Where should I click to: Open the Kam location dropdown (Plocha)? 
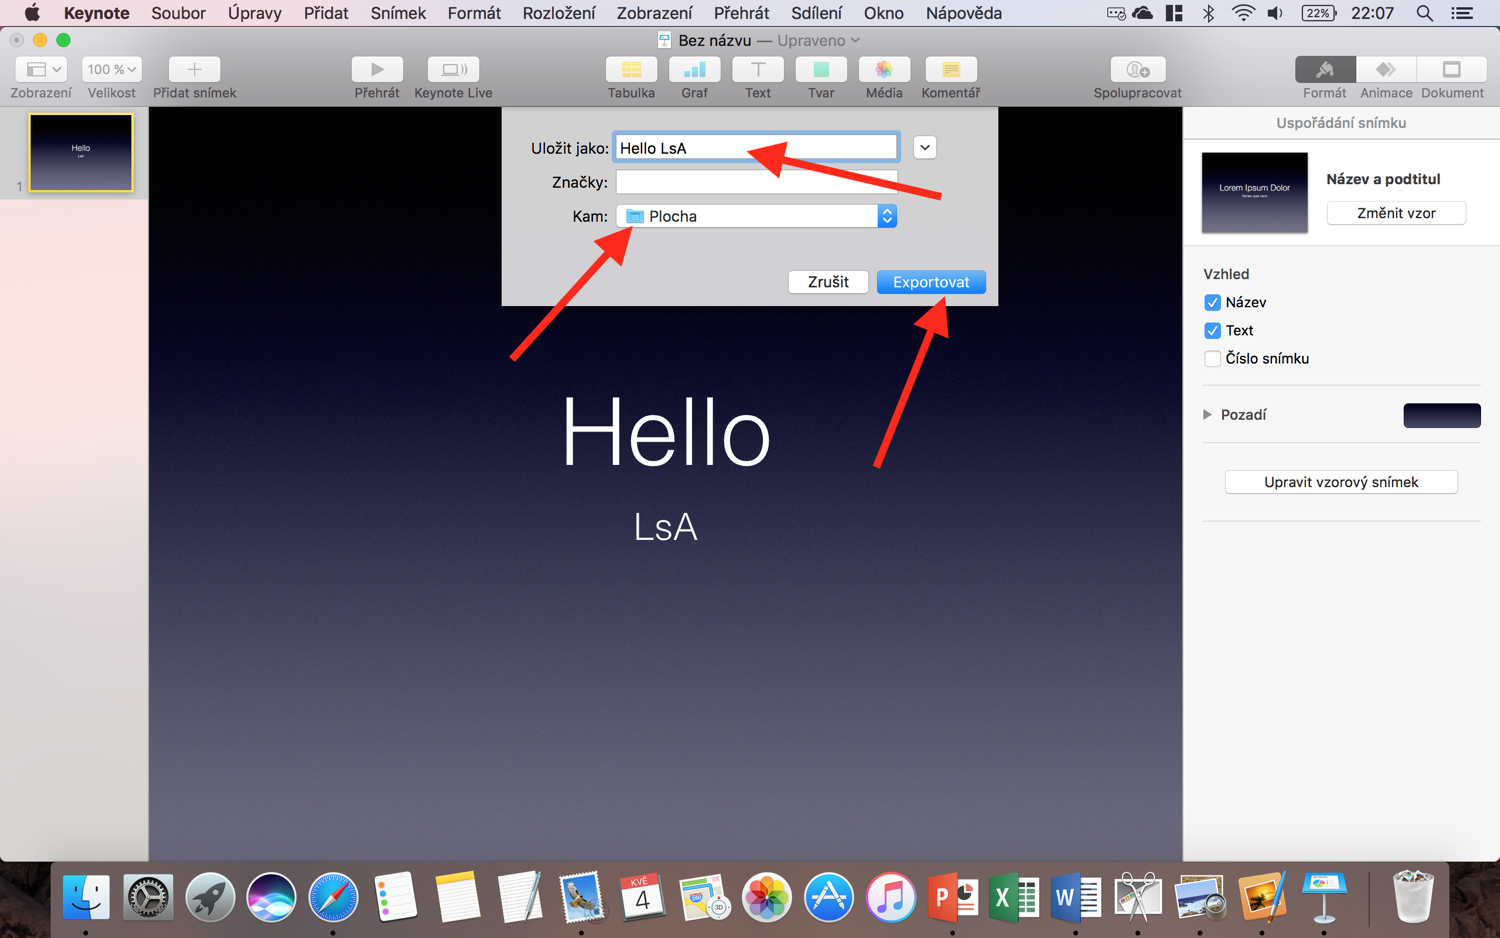click(756, 216)
